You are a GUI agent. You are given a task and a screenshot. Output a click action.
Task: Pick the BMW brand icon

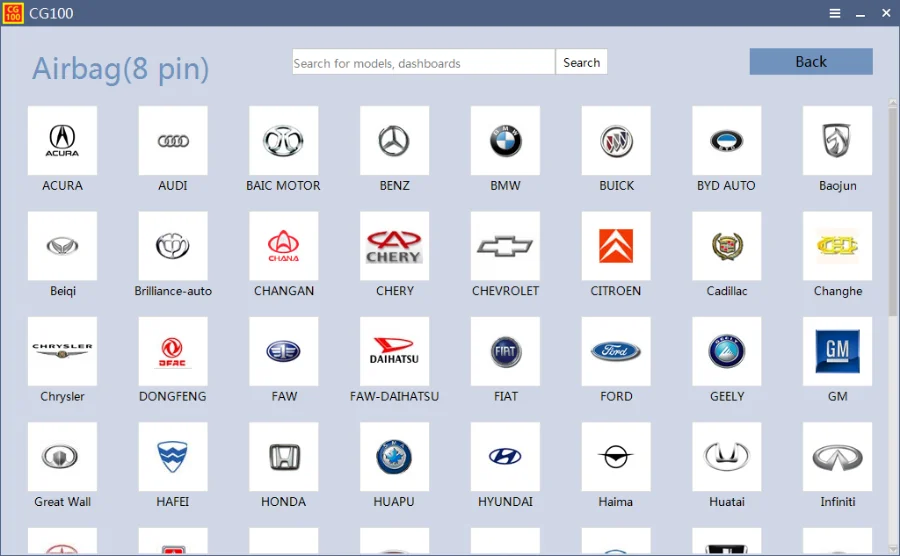[505, 141]
